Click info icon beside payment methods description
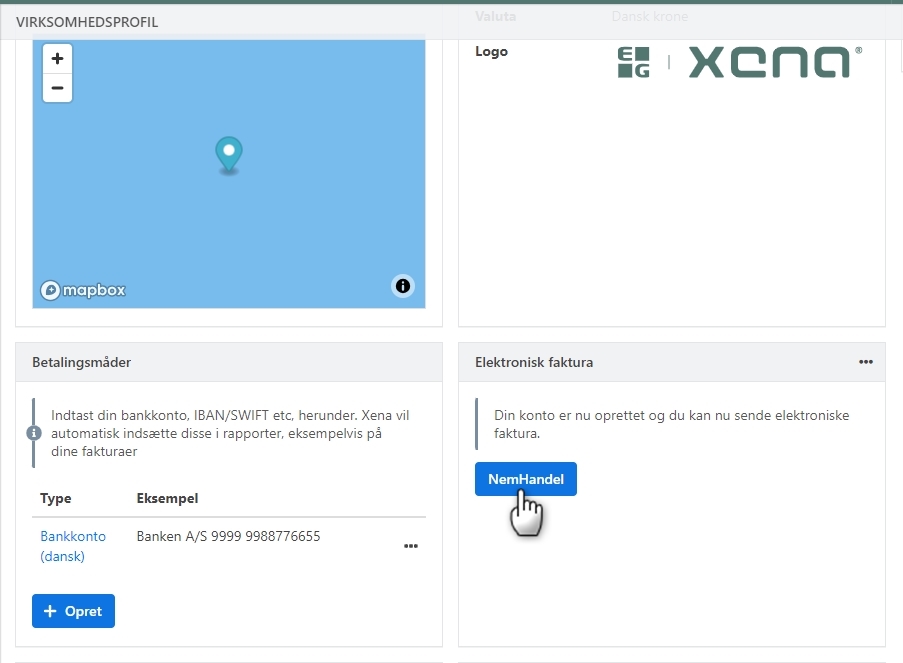Viewport: 903px width, 663px height. point(34,433)
